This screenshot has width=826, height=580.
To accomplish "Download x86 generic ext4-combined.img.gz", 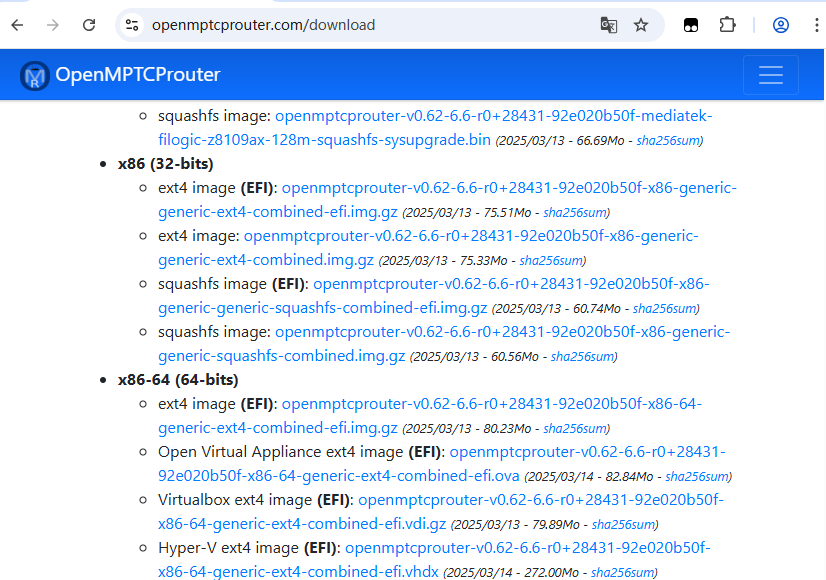I will pyautogui.click(x=266, y=260).
